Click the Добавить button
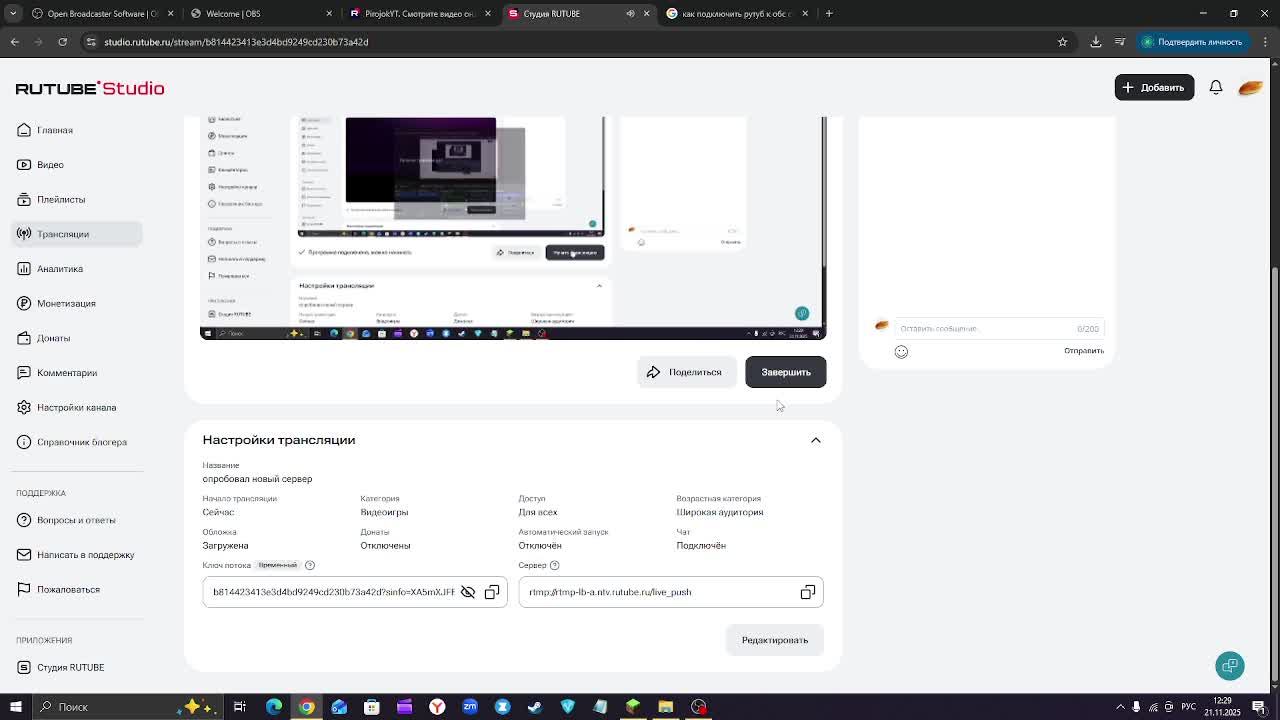 (1154, 87)
